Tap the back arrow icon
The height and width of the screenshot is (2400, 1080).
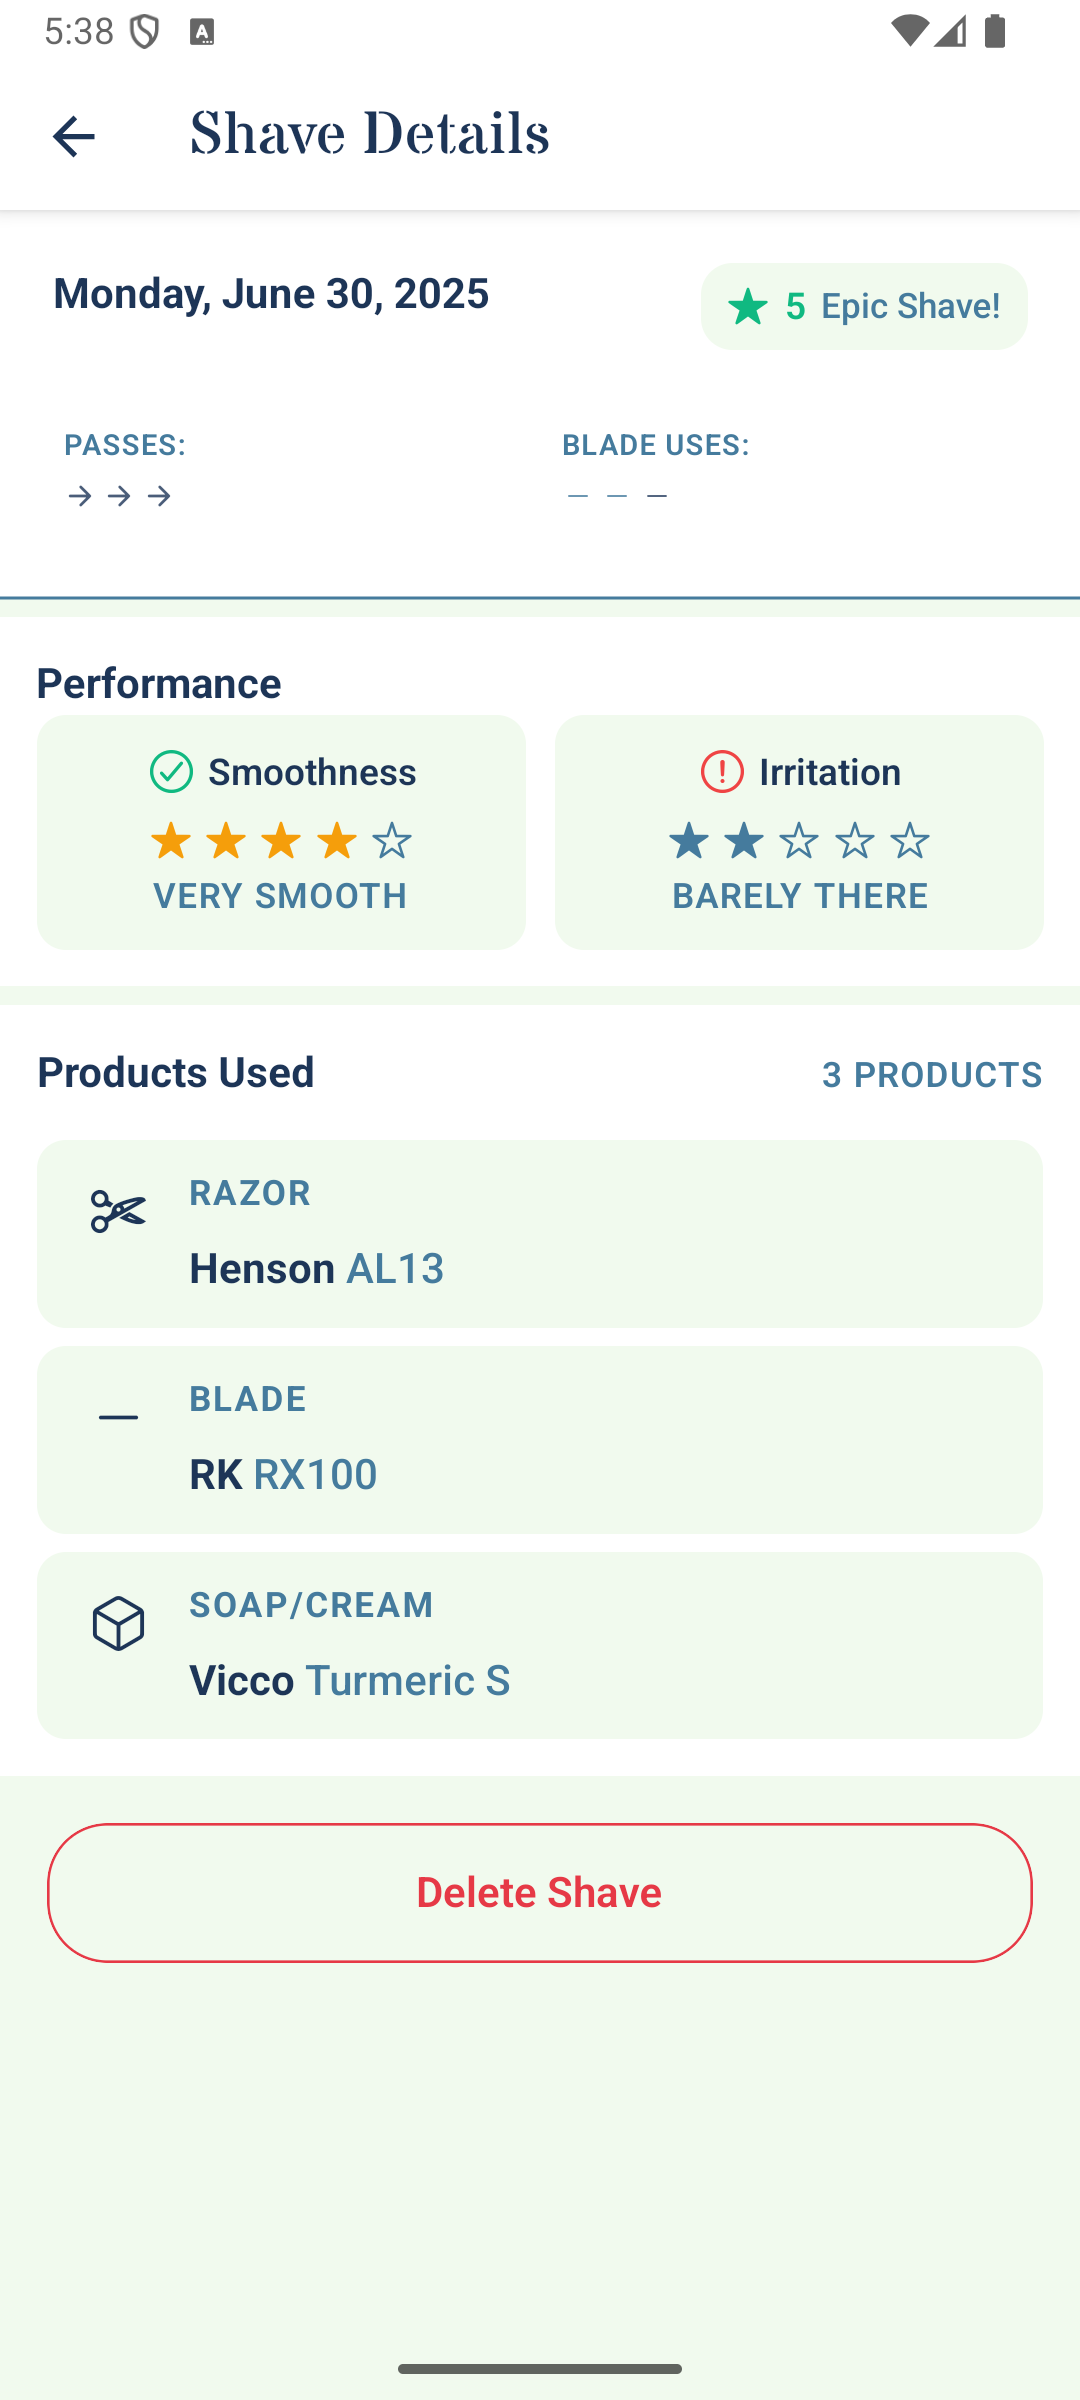tap(73, 136)
